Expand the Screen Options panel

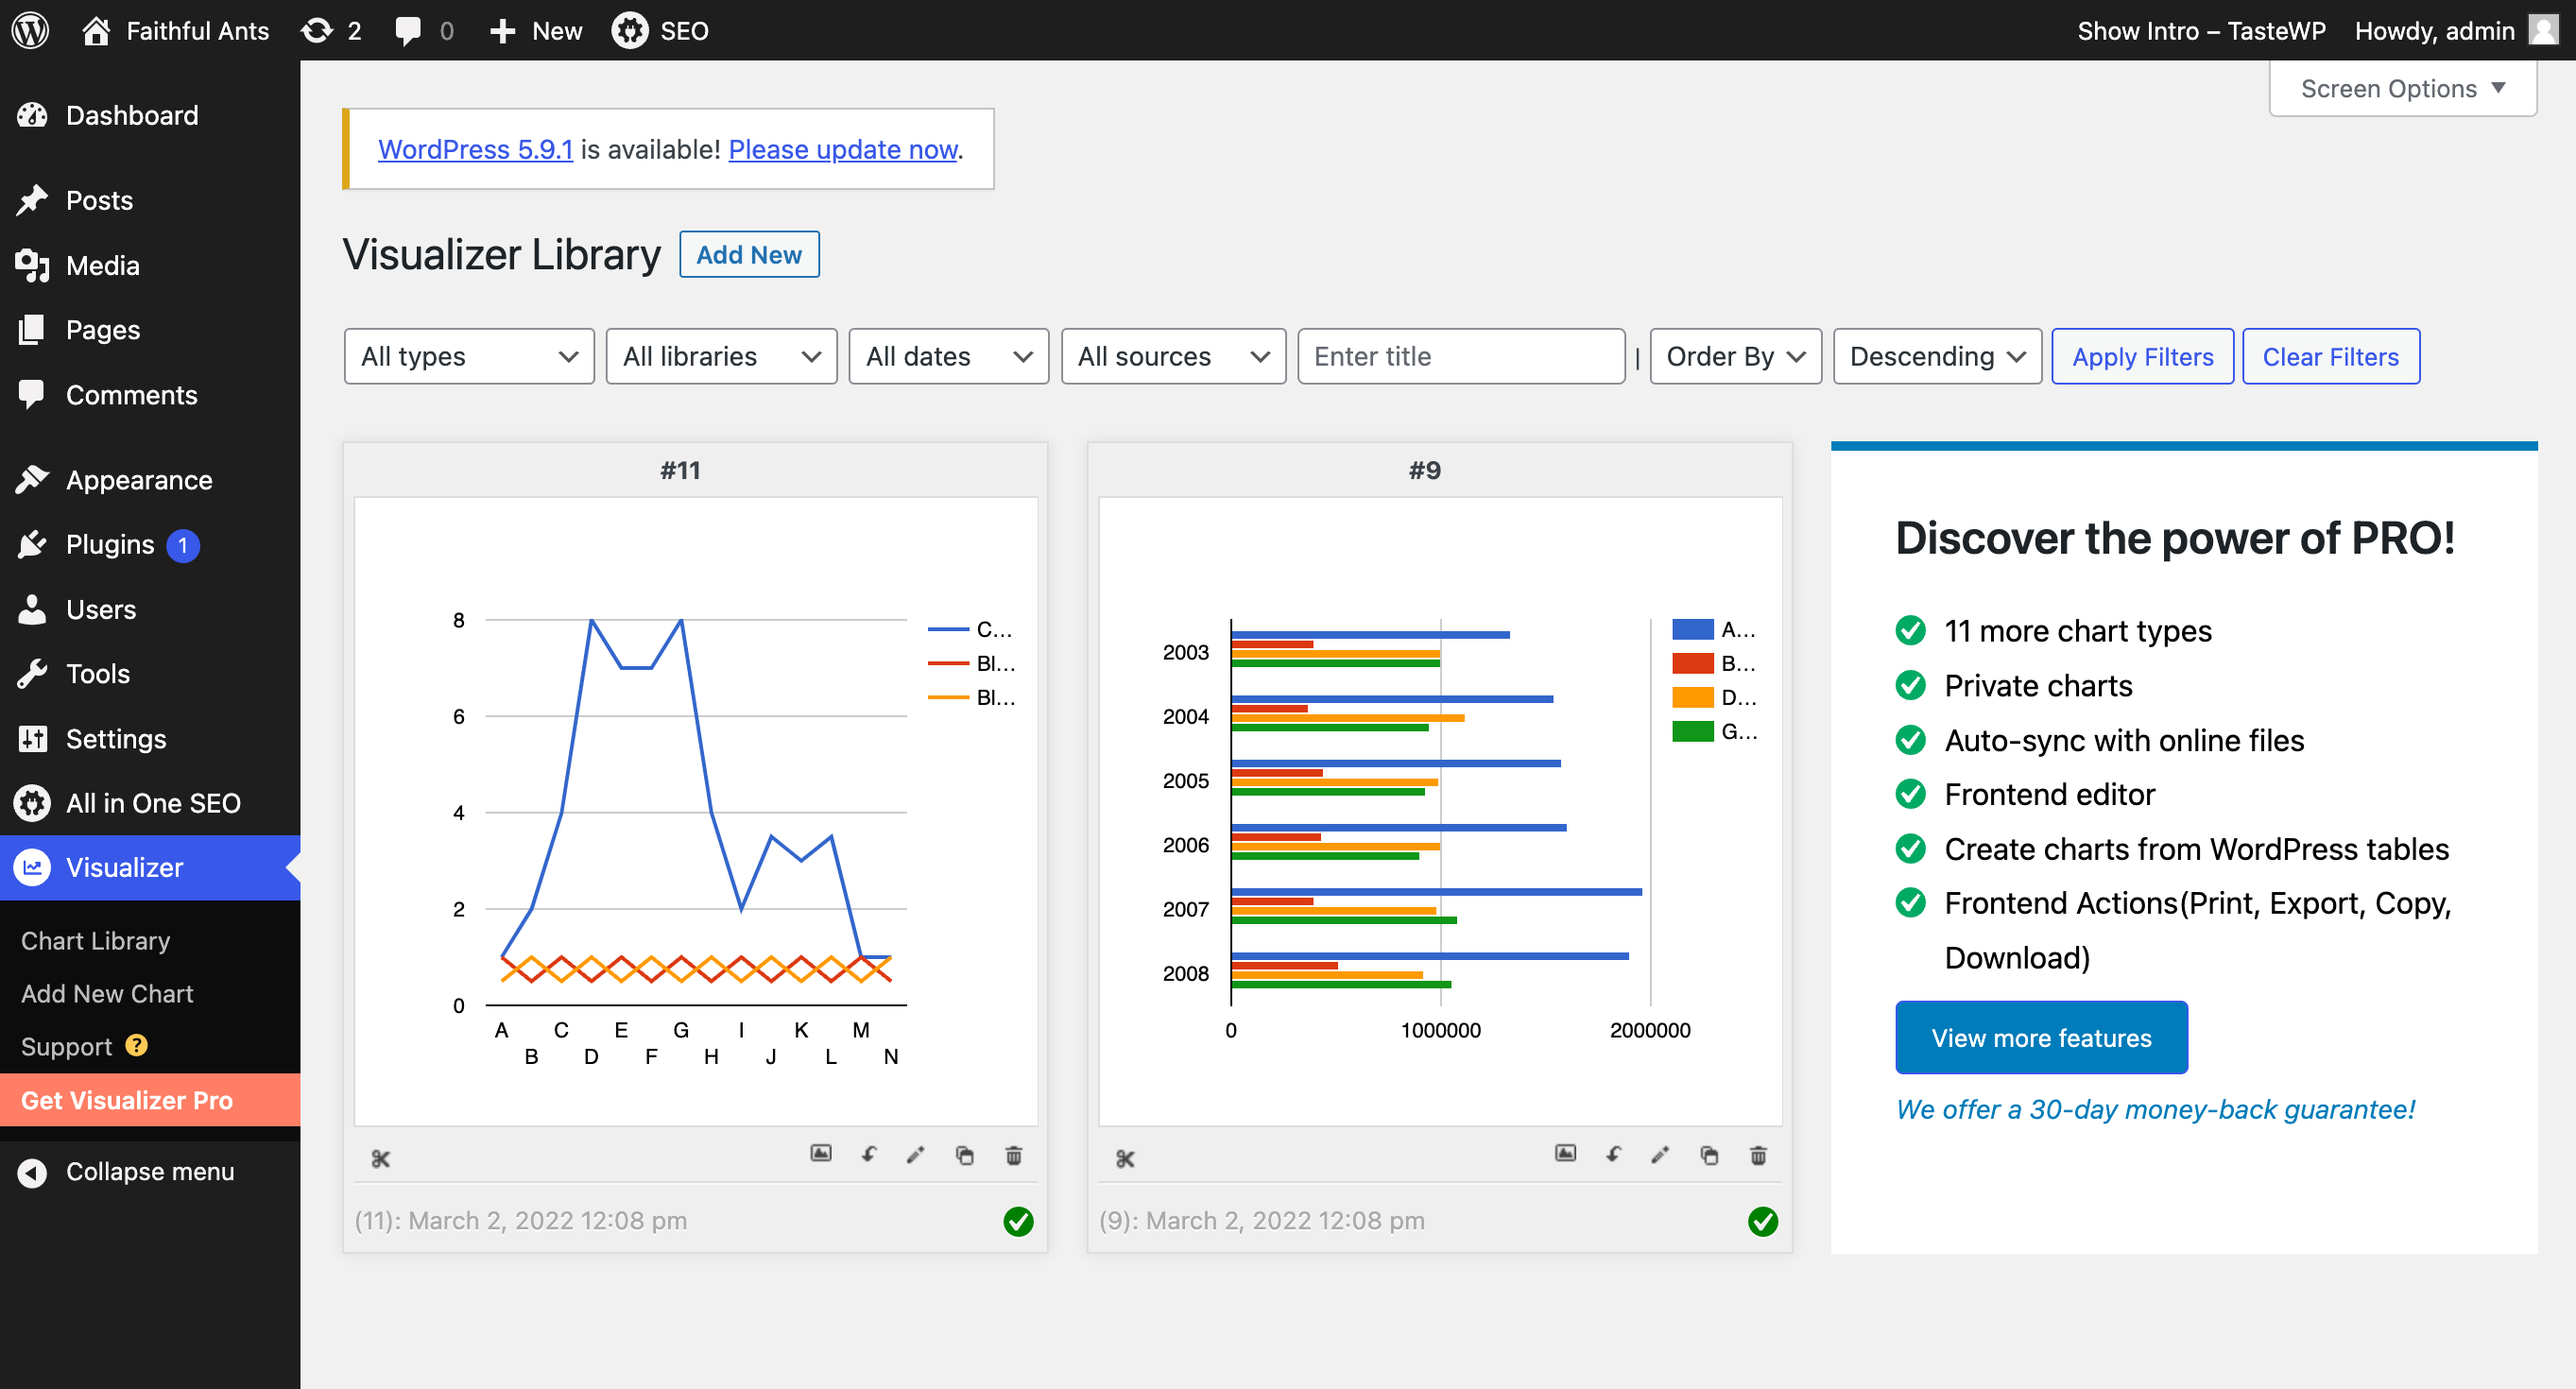tap(2402, 88)
